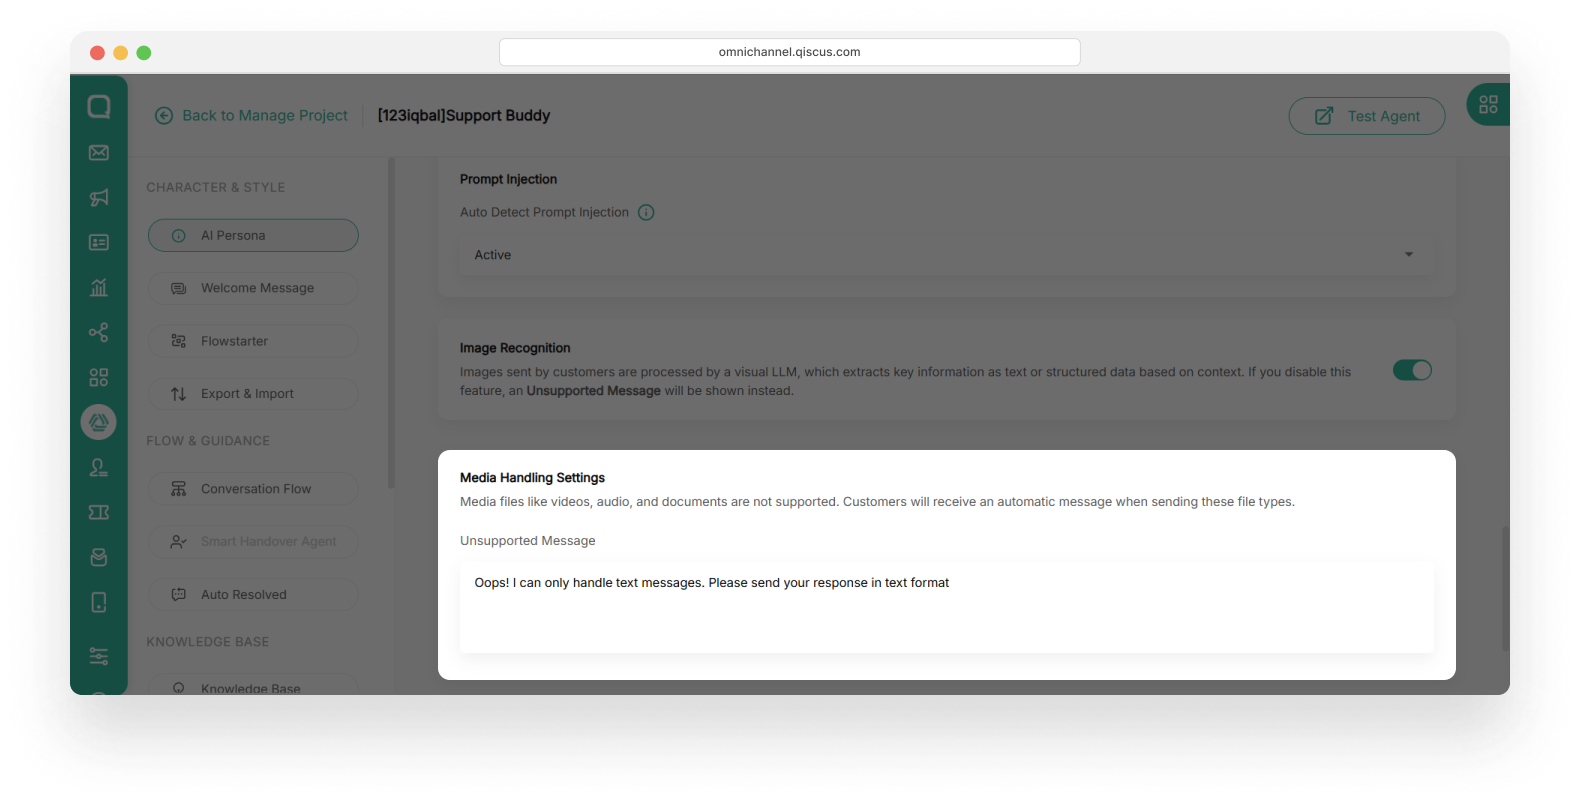1580x804 pixels.
Task: Open the Auto Detect Prompt Injection dropdown
Action: click(x=946, y=255)
